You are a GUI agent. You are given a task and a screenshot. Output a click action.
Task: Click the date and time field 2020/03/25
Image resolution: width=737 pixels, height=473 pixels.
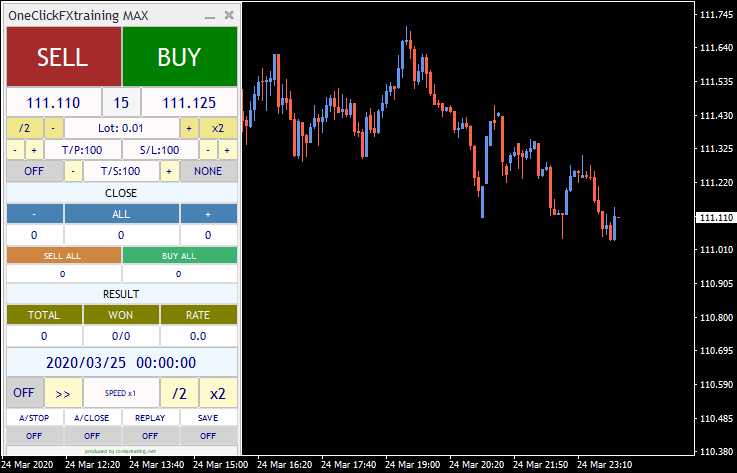pos(122,363)
